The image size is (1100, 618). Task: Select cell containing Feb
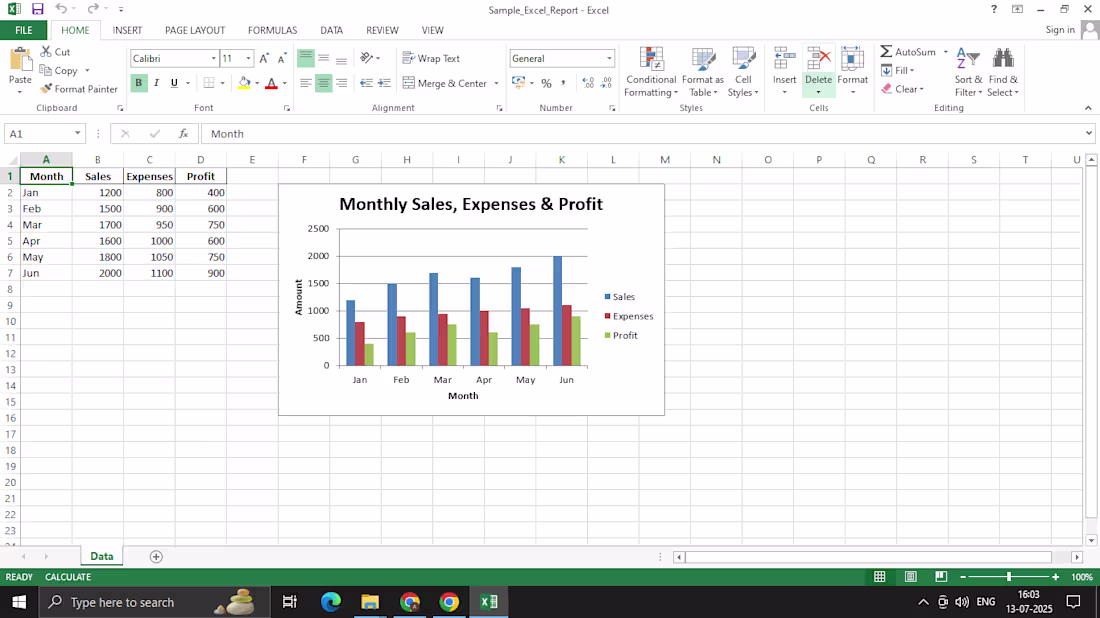coord(45,208)
